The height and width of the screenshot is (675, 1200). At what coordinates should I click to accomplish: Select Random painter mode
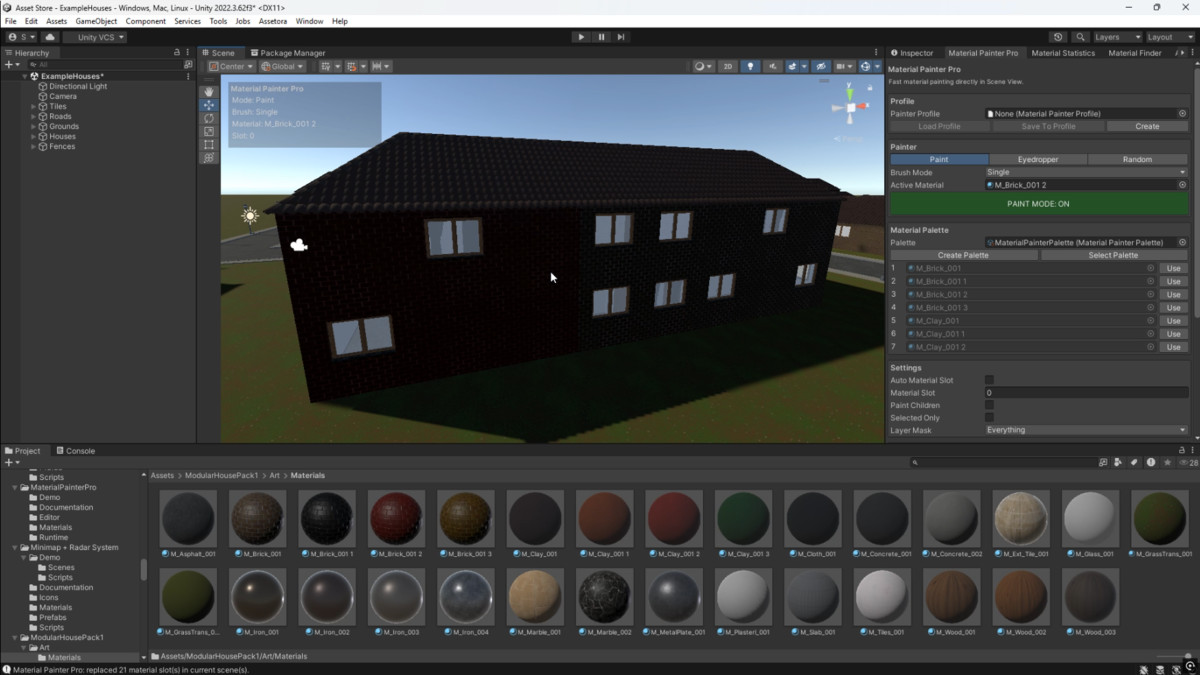point(1137,159)
